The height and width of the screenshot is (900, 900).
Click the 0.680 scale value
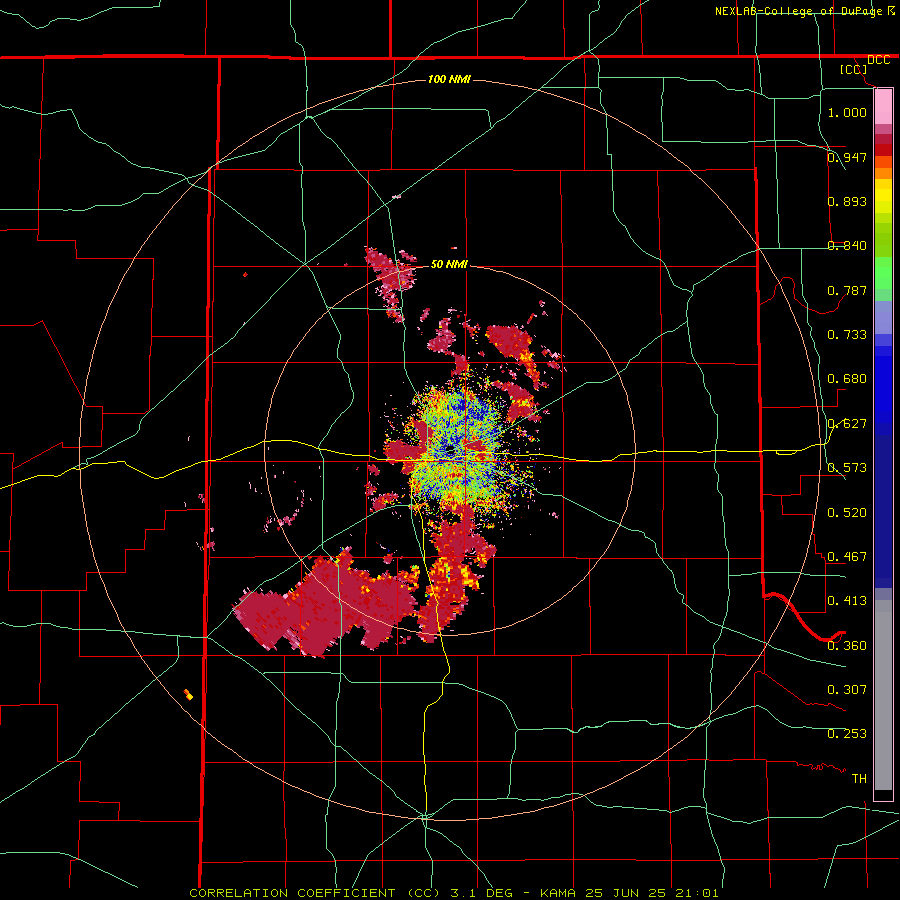[x=847, y=379]
